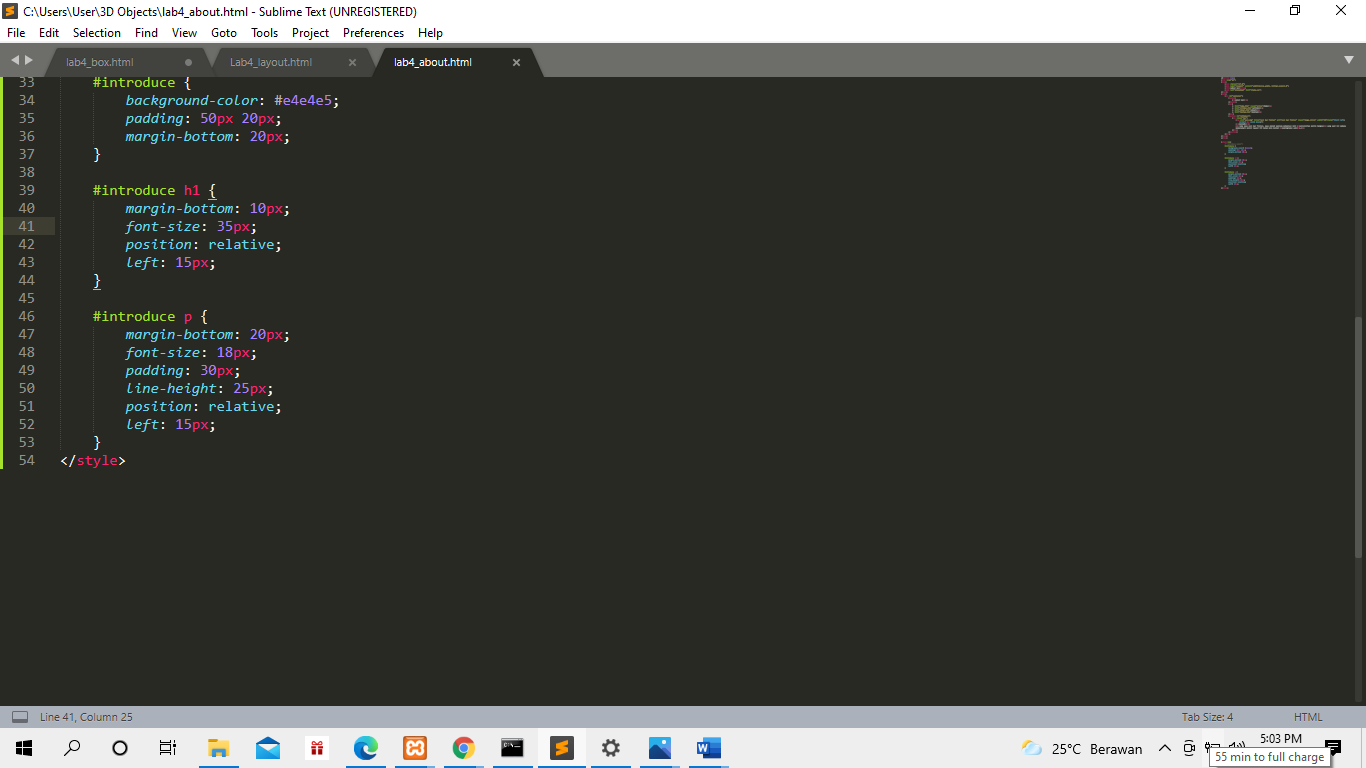Close the lab4_about.html tab

516,62
